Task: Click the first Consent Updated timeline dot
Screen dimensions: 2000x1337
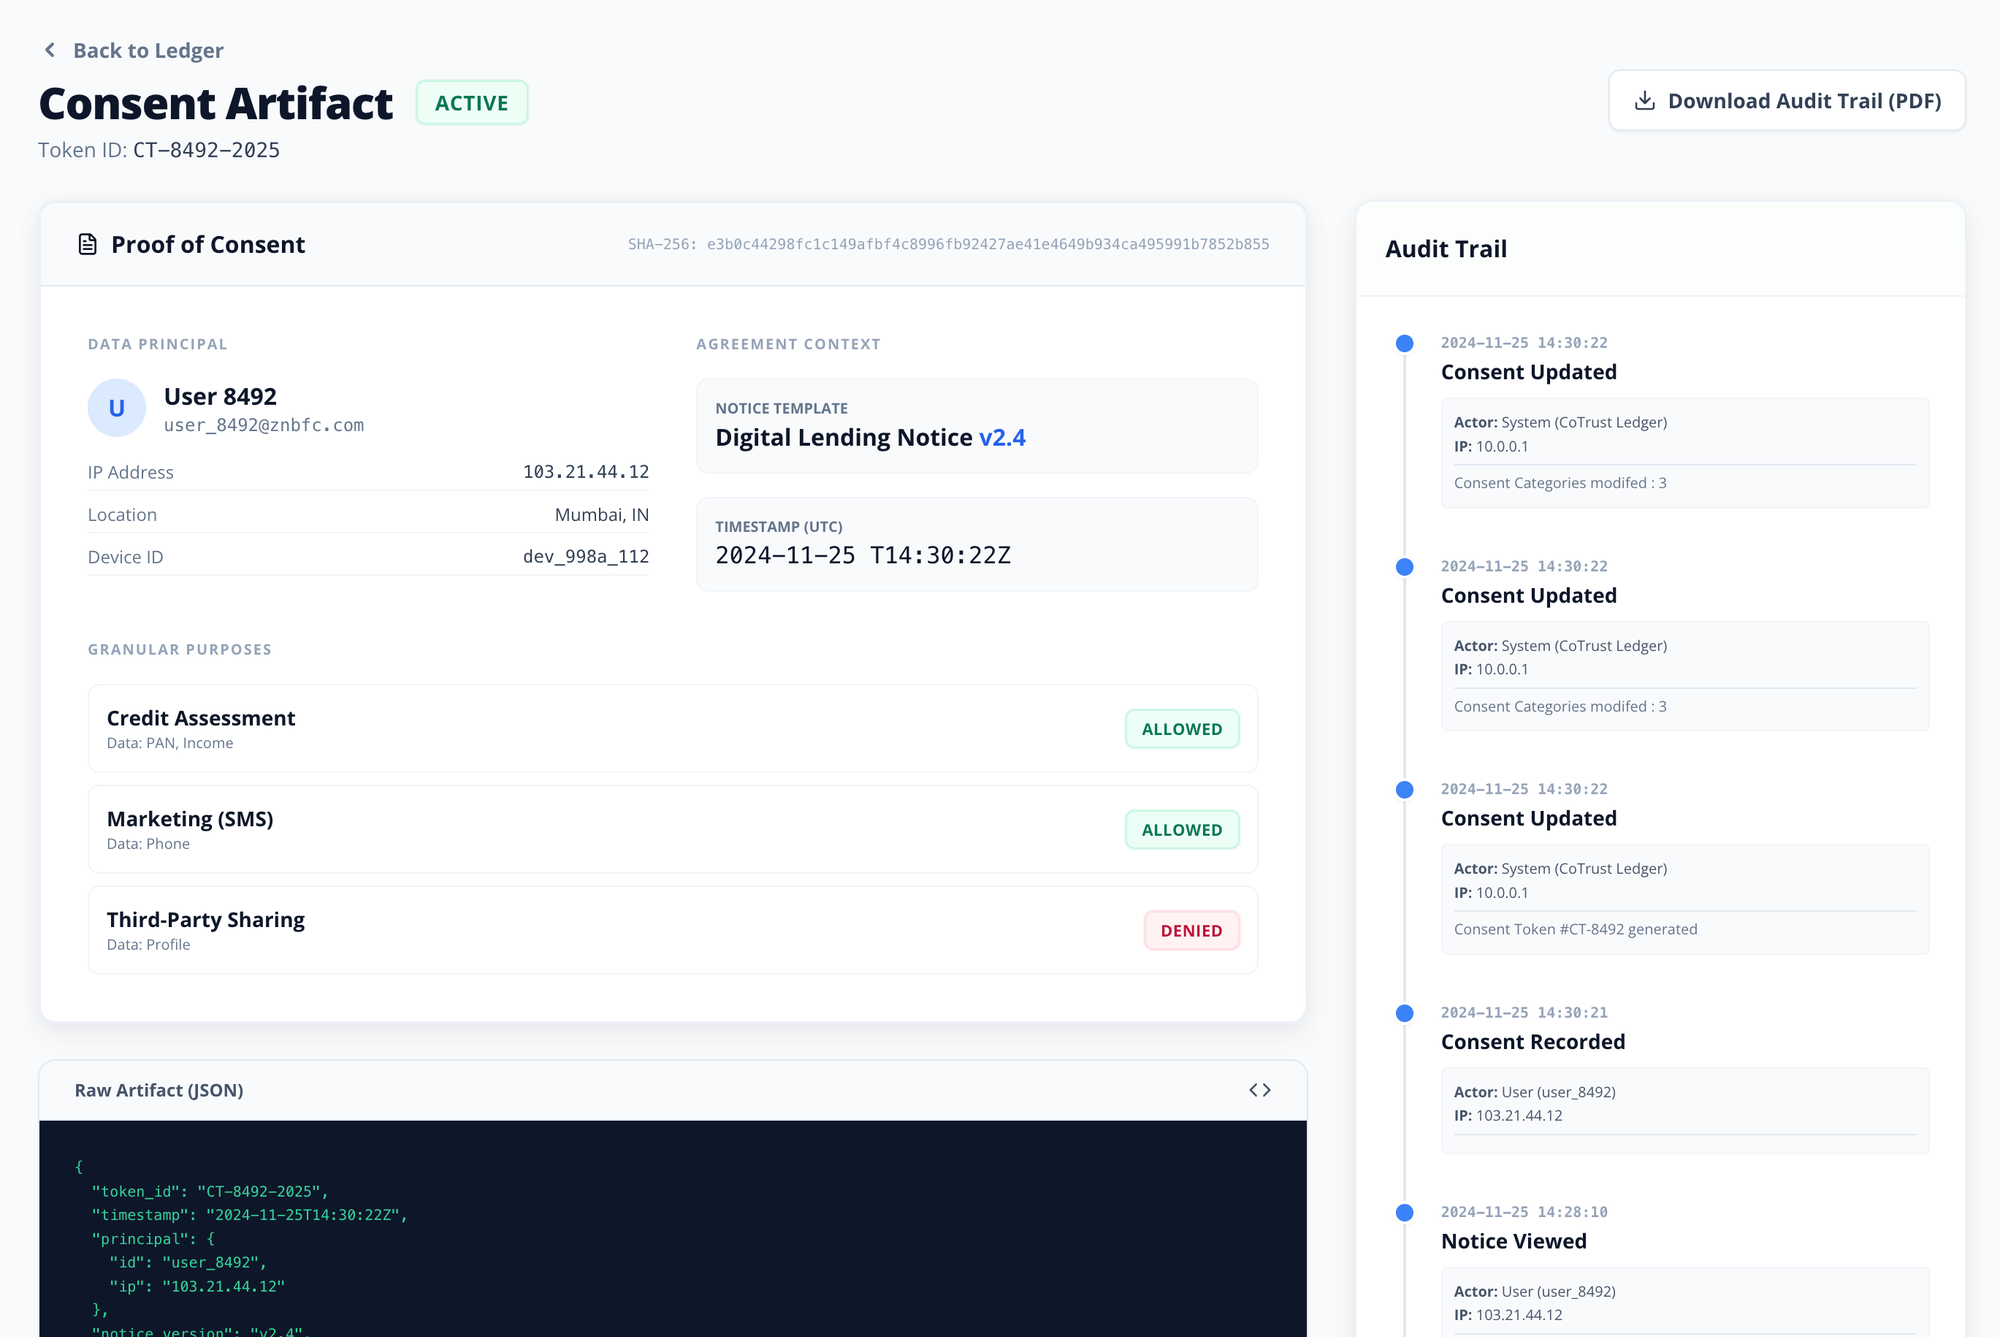Action: (x=1404, y=344)
